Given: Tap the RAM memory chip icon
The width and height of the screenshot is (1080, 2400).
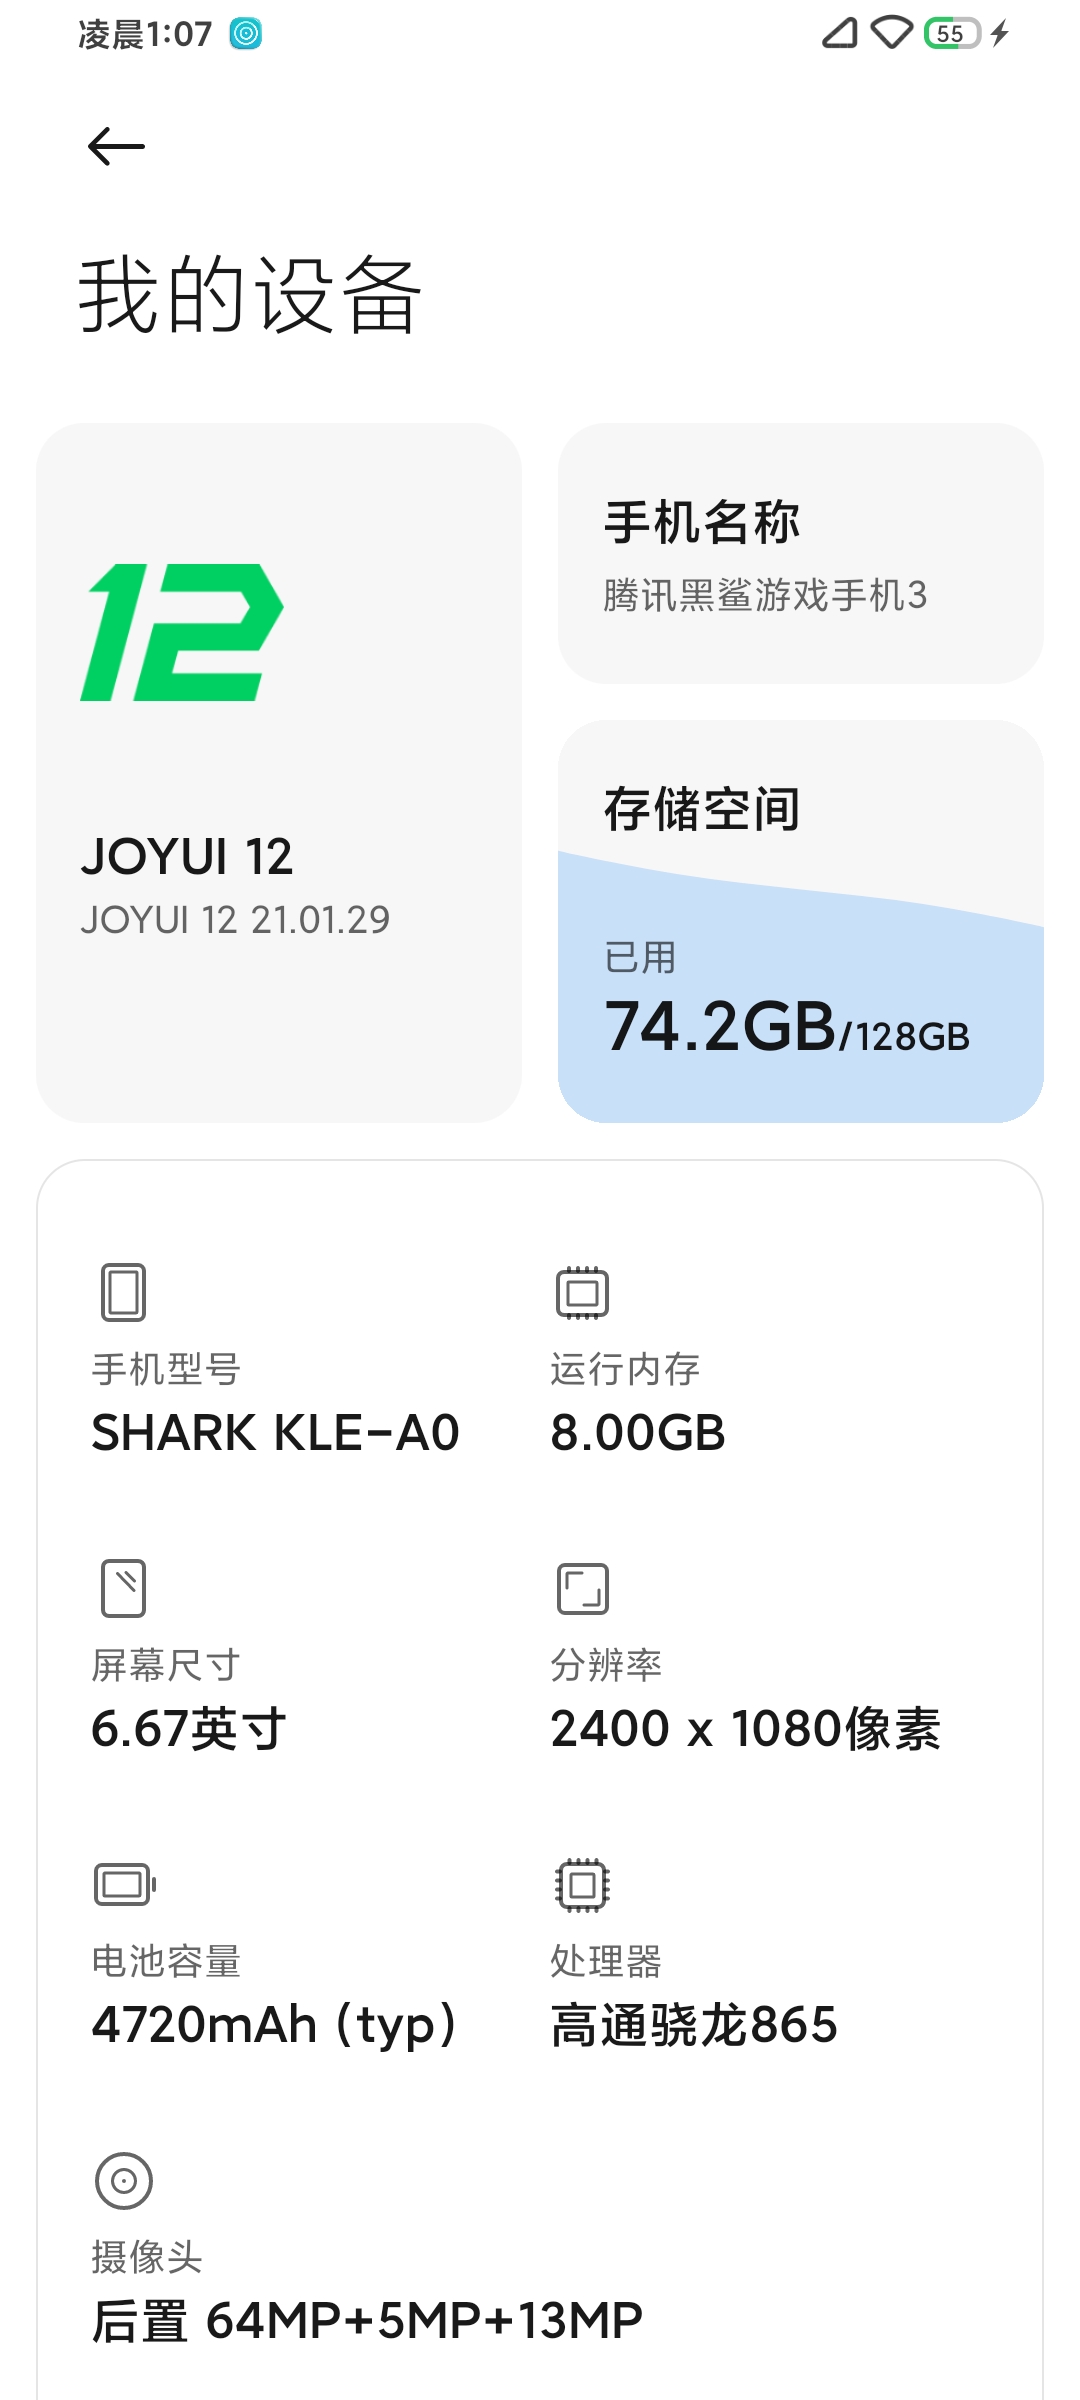Looking at the screenshot, I should point(582,1292).
